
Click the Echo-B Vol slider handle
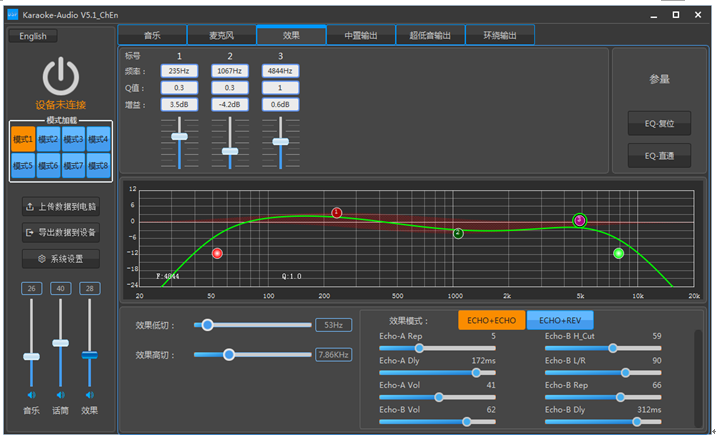tap(467, 422)
